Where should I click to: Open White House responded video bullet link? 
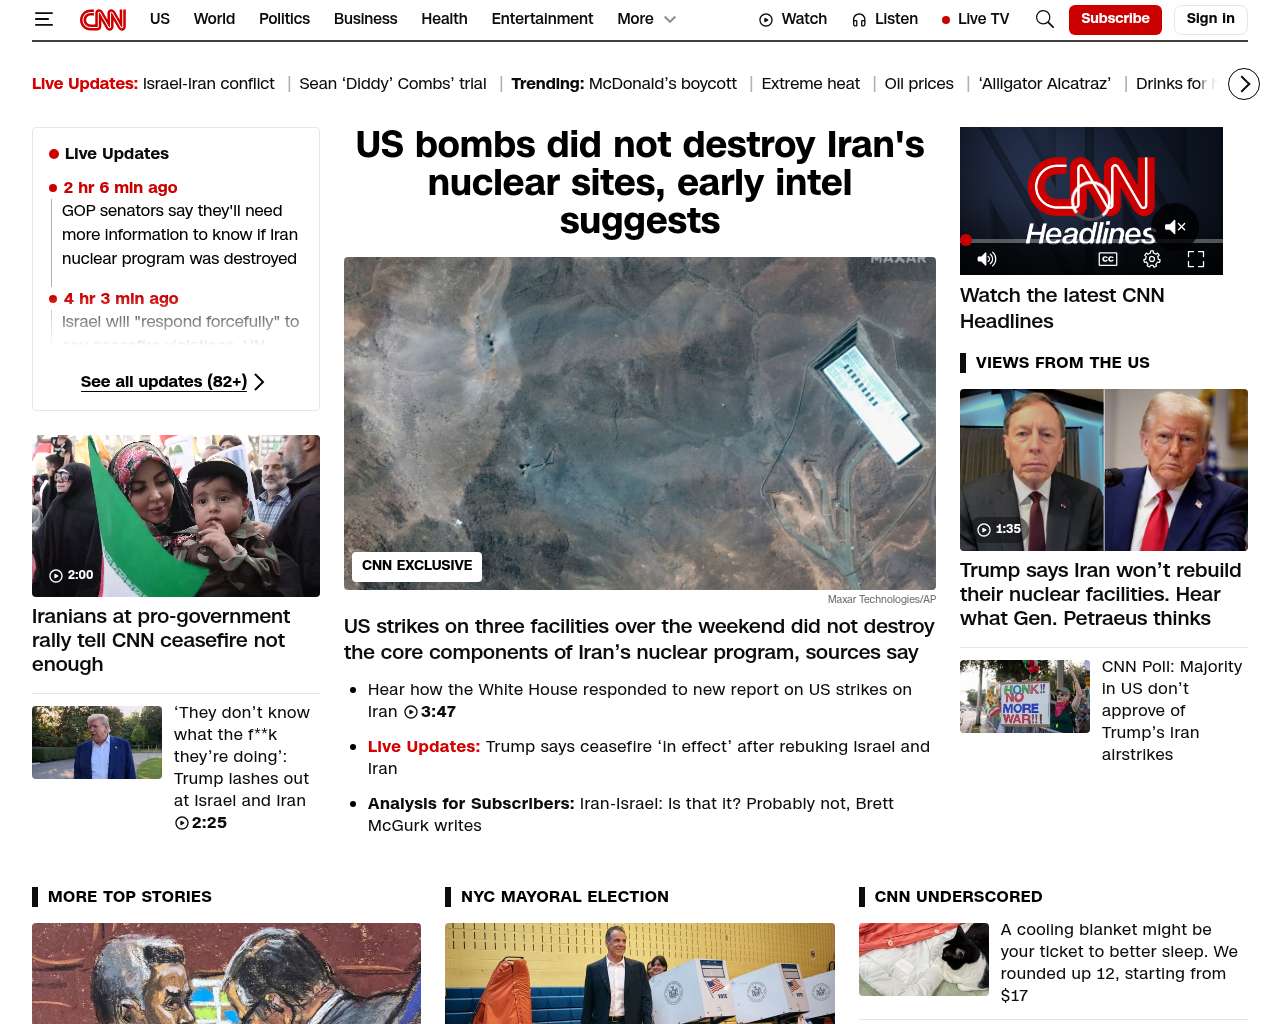point(640,700)
